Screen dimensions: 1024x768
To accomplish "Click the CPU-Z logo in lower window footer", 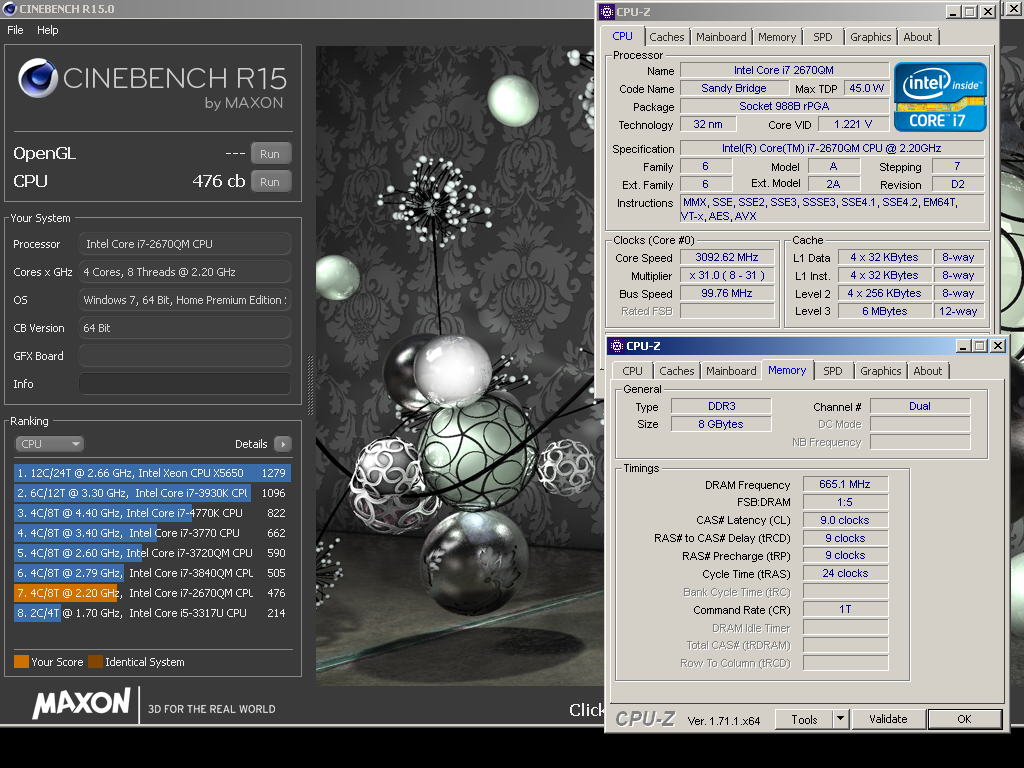I will 645,718.
